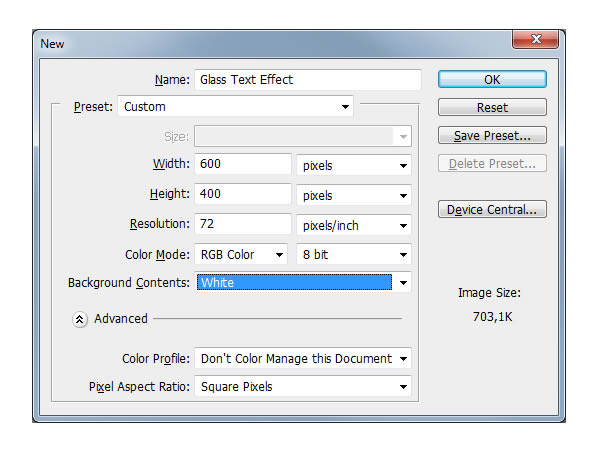Open the Height units dropdown
Screen dimensions: 600x450
(x=354, y=195)
